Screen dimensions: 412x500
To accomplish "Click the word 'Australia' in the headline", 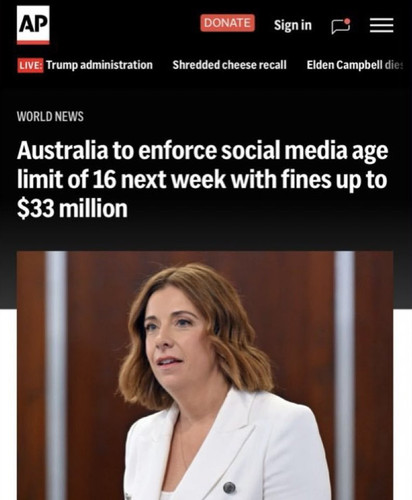I will tap(62, 151).
